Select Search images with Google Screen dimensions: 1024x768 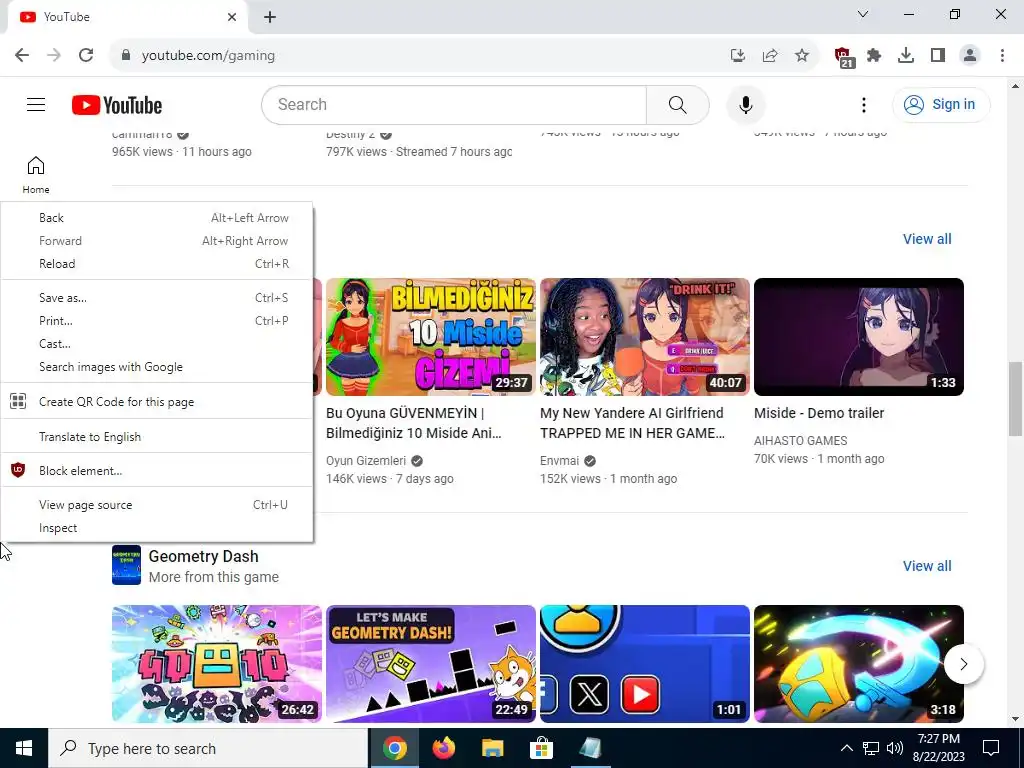[157, 367]
